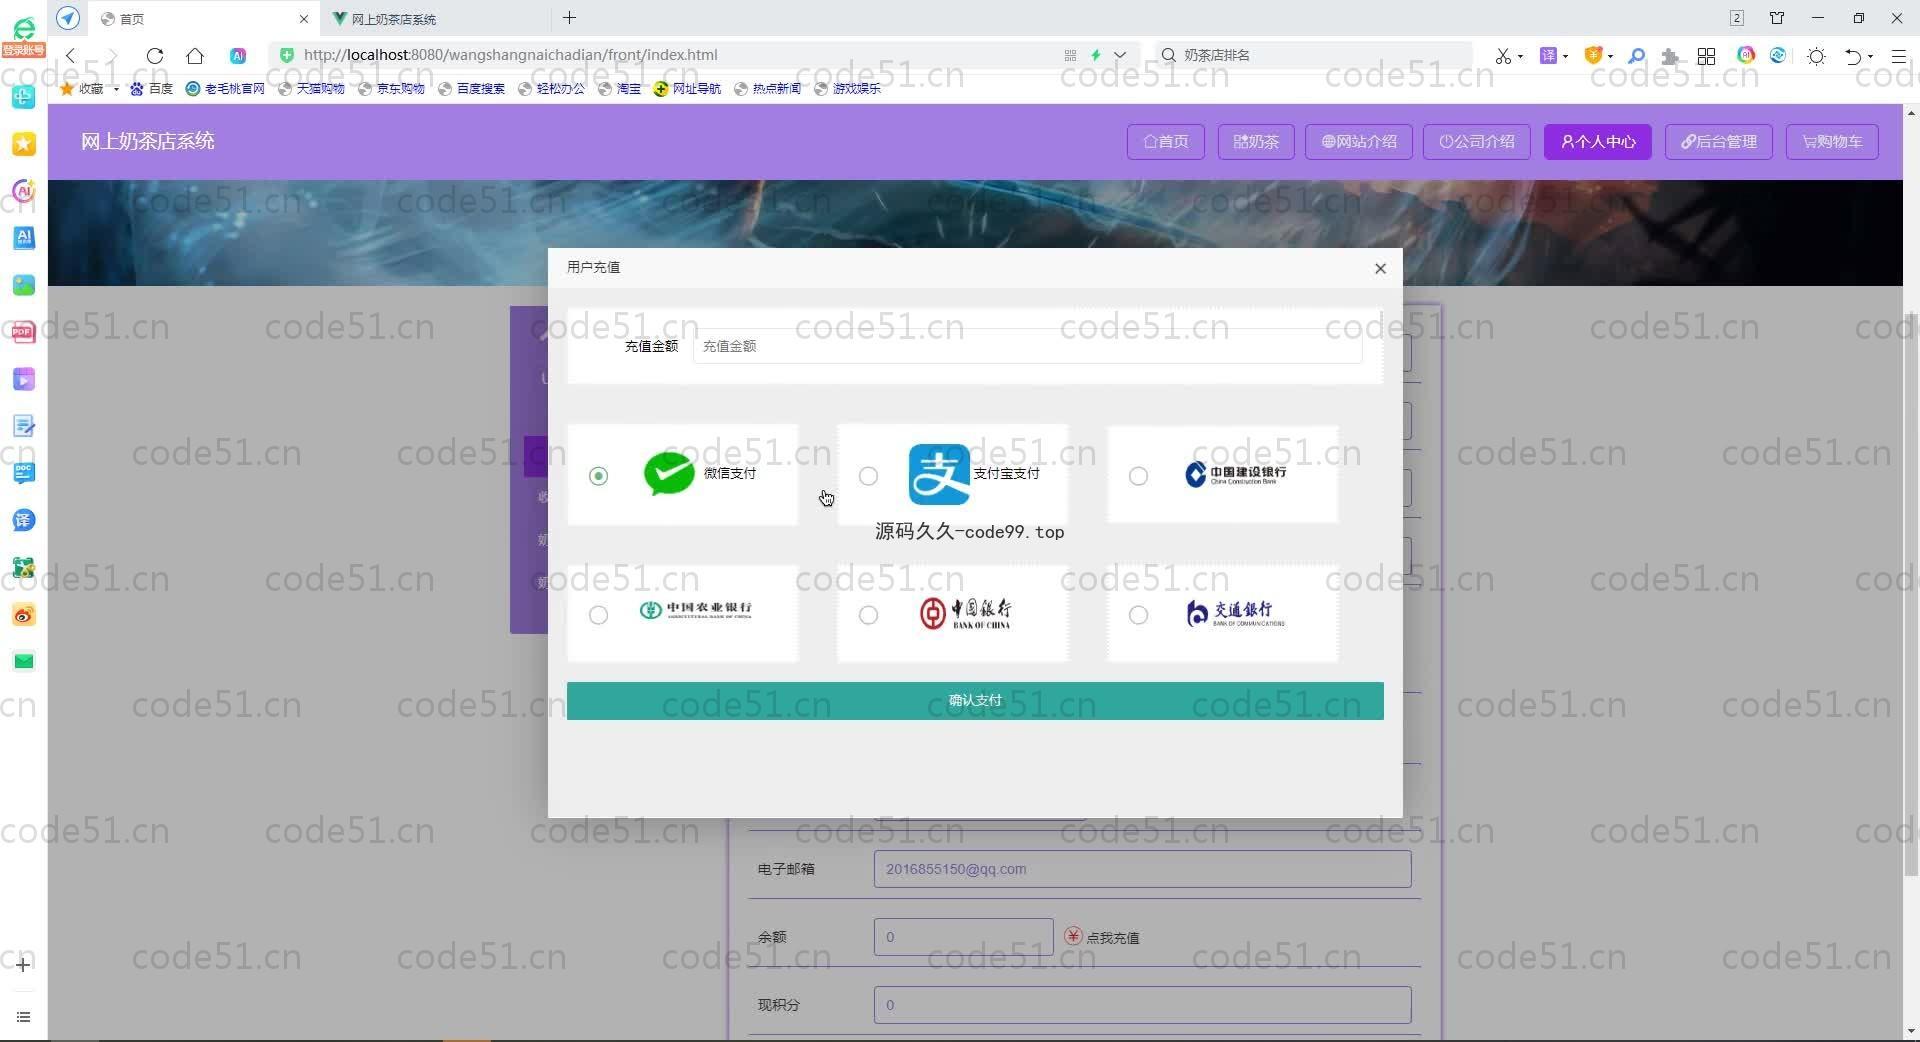Click the sidebar PDF tool icon
The width and height of the screenshot is (1920, 1042).
[x=24, y=332]
